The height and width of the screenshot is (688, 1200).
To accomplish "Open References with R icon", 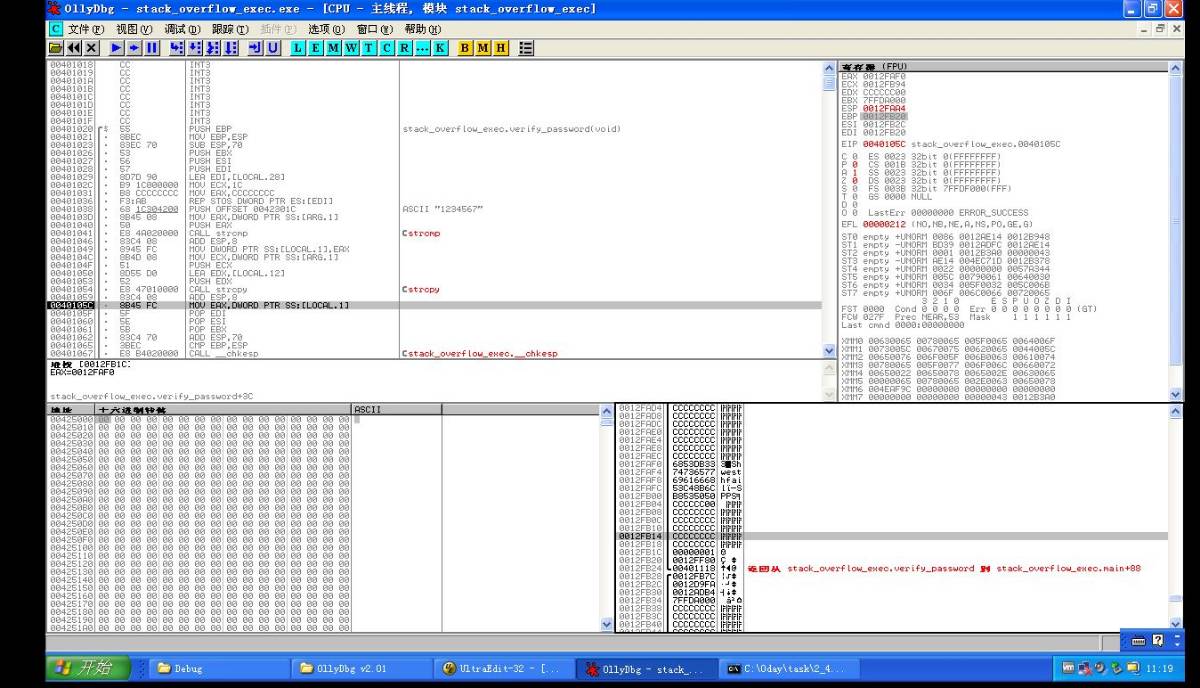I will 404,48.
